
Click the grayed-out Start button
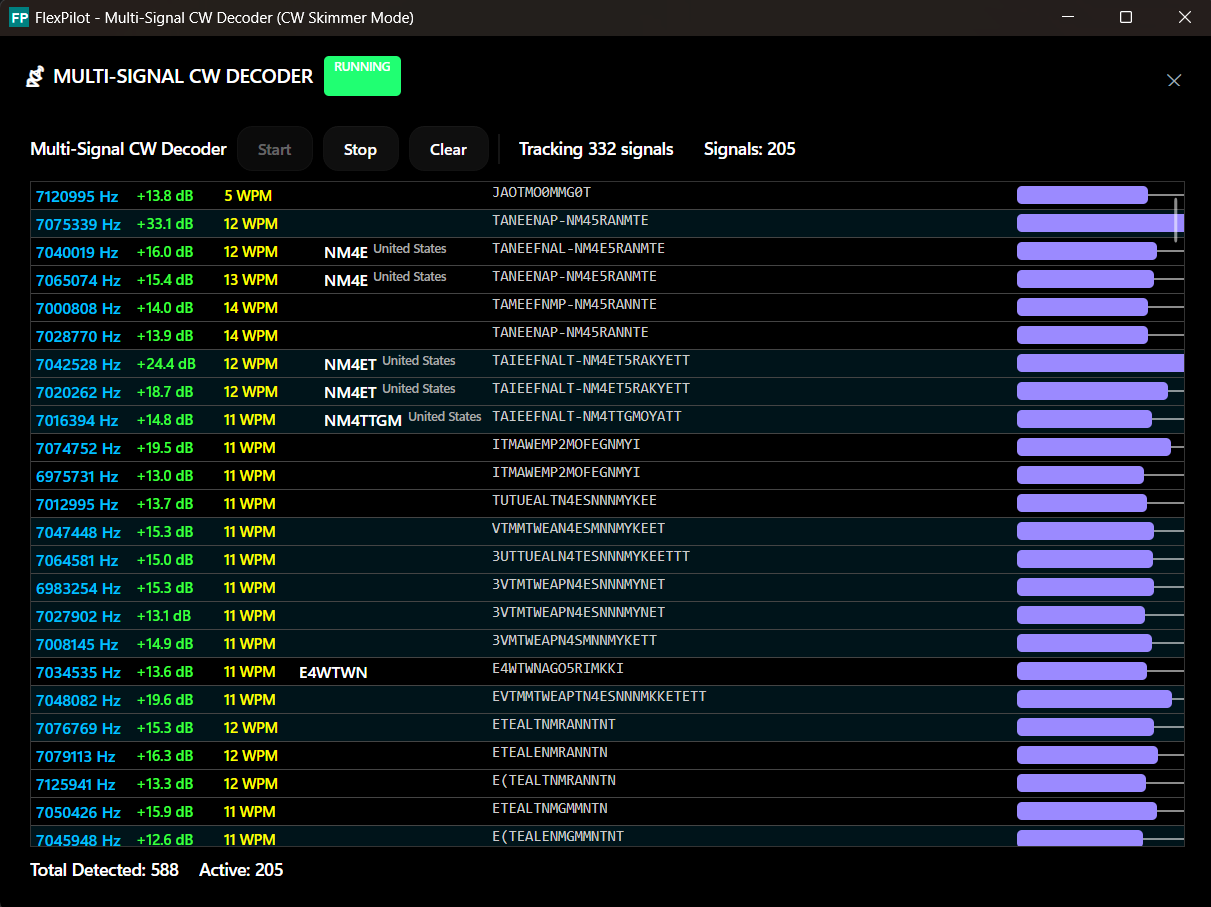pyautogui.click(x=274, y=149)
